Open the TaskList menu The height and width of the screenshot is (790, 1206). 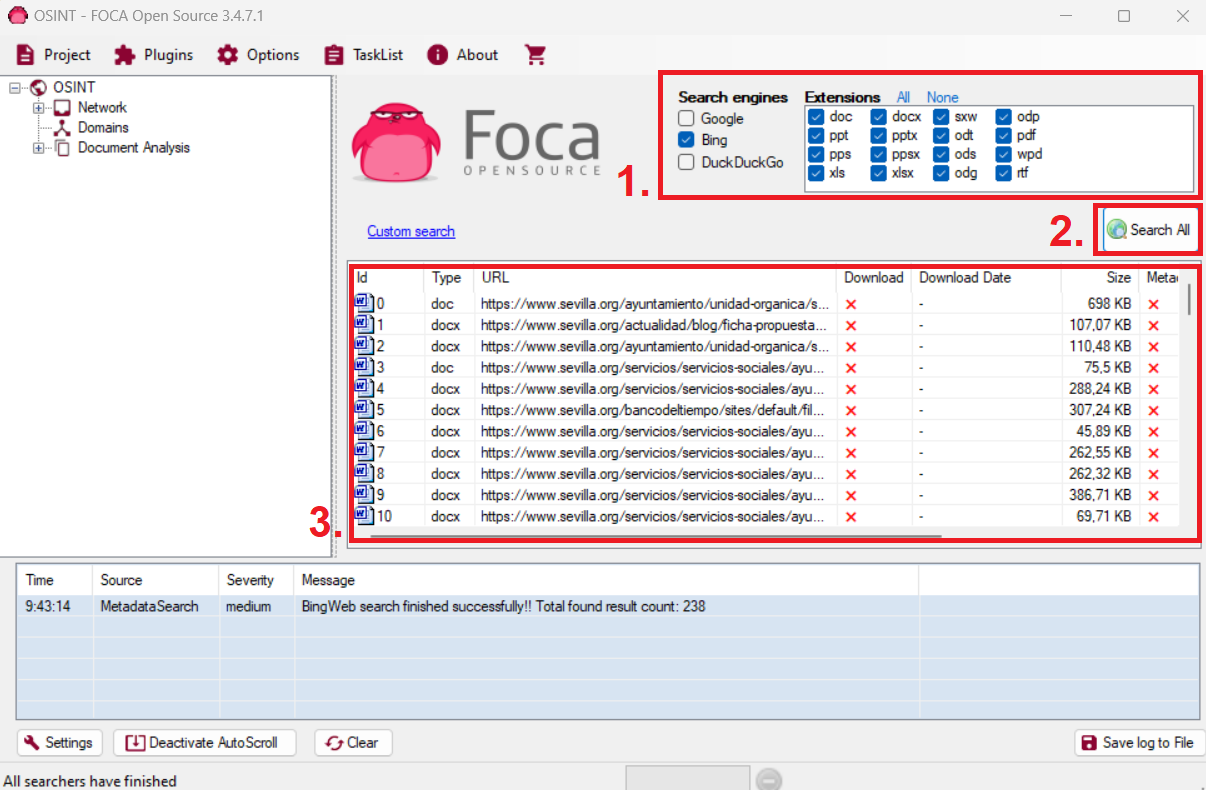(x=364, y=55)
